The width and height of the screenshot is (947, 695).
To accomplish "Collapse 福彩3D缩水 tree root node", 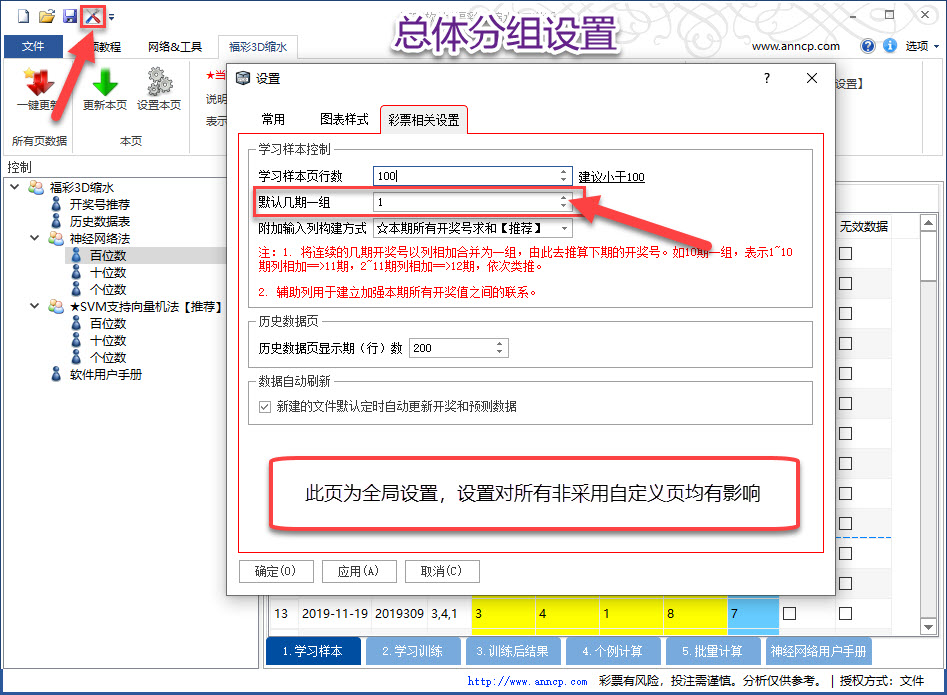I will pos(14,187).
